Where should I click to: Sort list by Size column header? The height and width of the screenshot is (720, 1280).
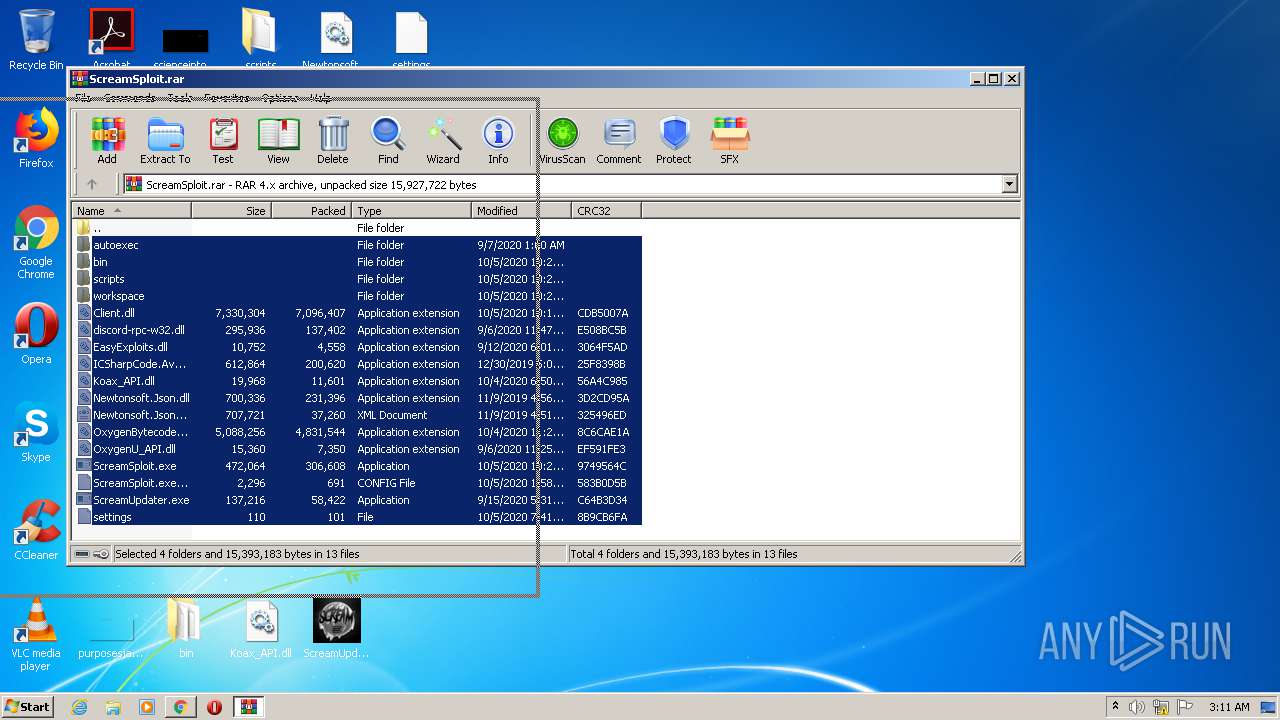(231, 211)
